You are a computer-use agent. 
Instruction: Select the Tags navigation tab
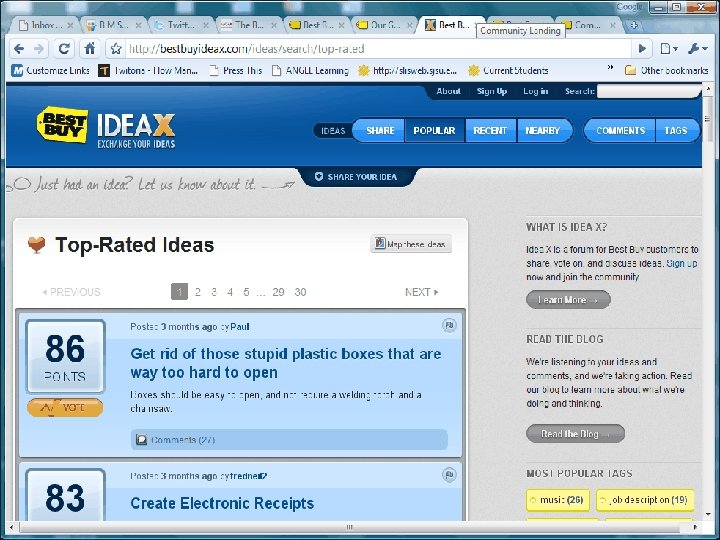tap(676, 130)
